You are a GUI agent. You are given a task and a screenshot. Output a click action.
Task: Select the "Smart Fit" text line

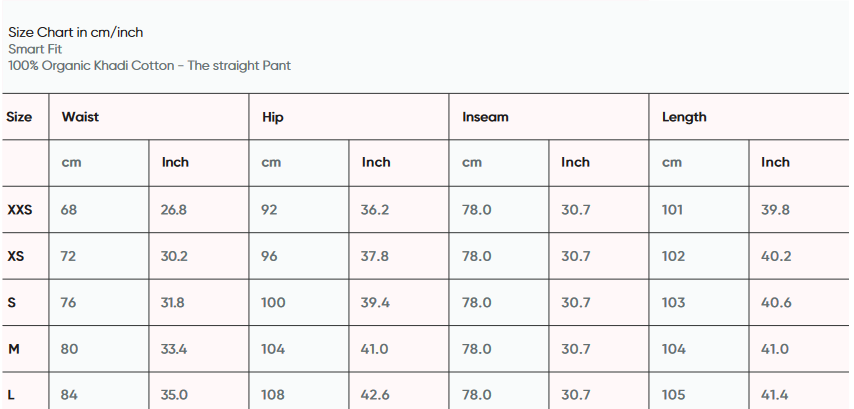[34, 49]
